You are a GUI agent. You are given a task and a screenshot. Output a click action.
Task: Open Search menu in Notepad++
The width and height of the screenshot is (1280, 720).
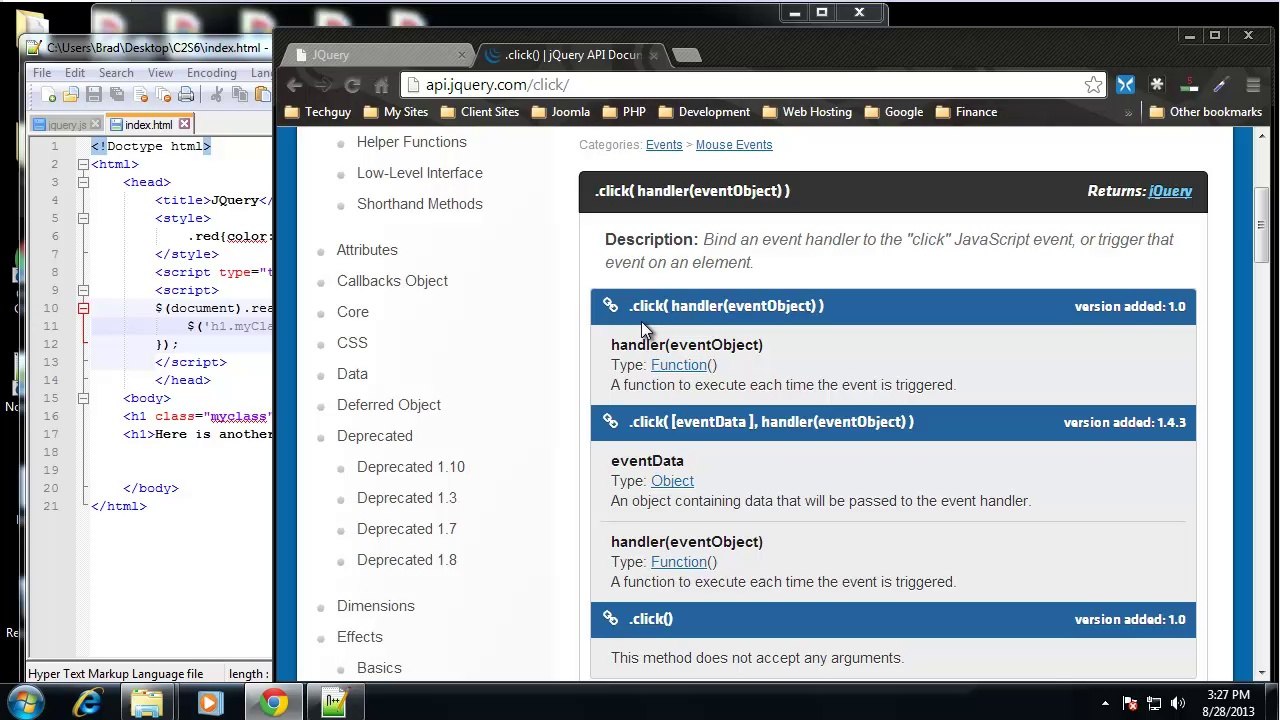[116, 73]
